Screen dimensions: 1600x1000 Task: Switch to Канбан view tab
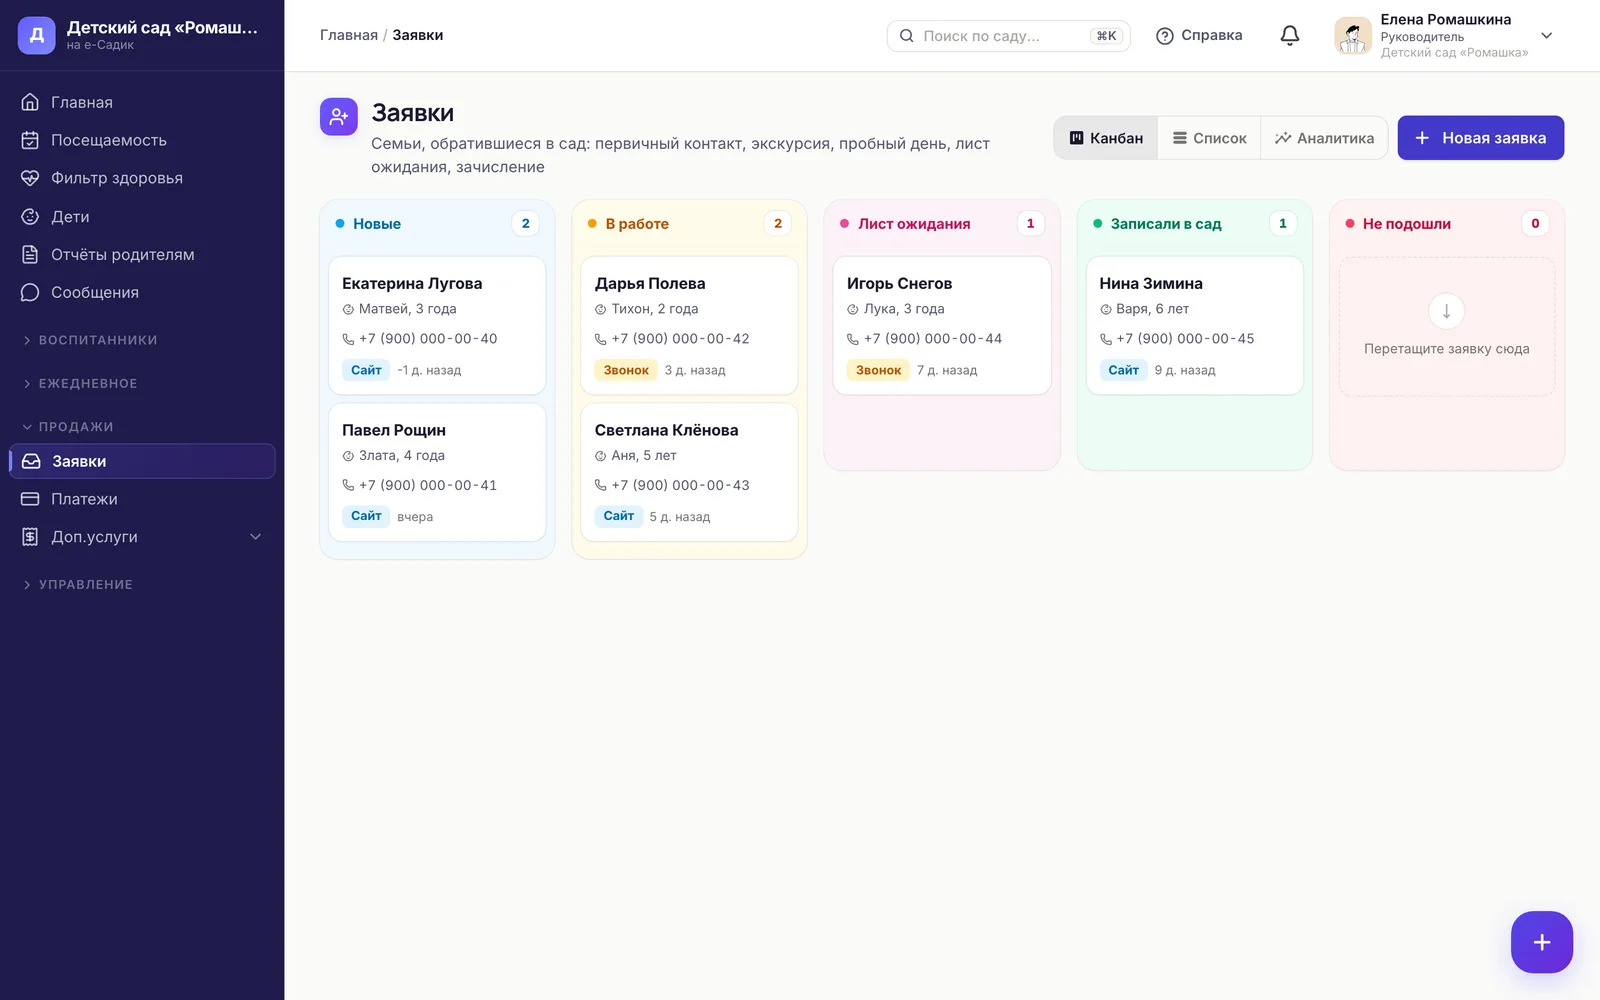[x=1106, y=138]
